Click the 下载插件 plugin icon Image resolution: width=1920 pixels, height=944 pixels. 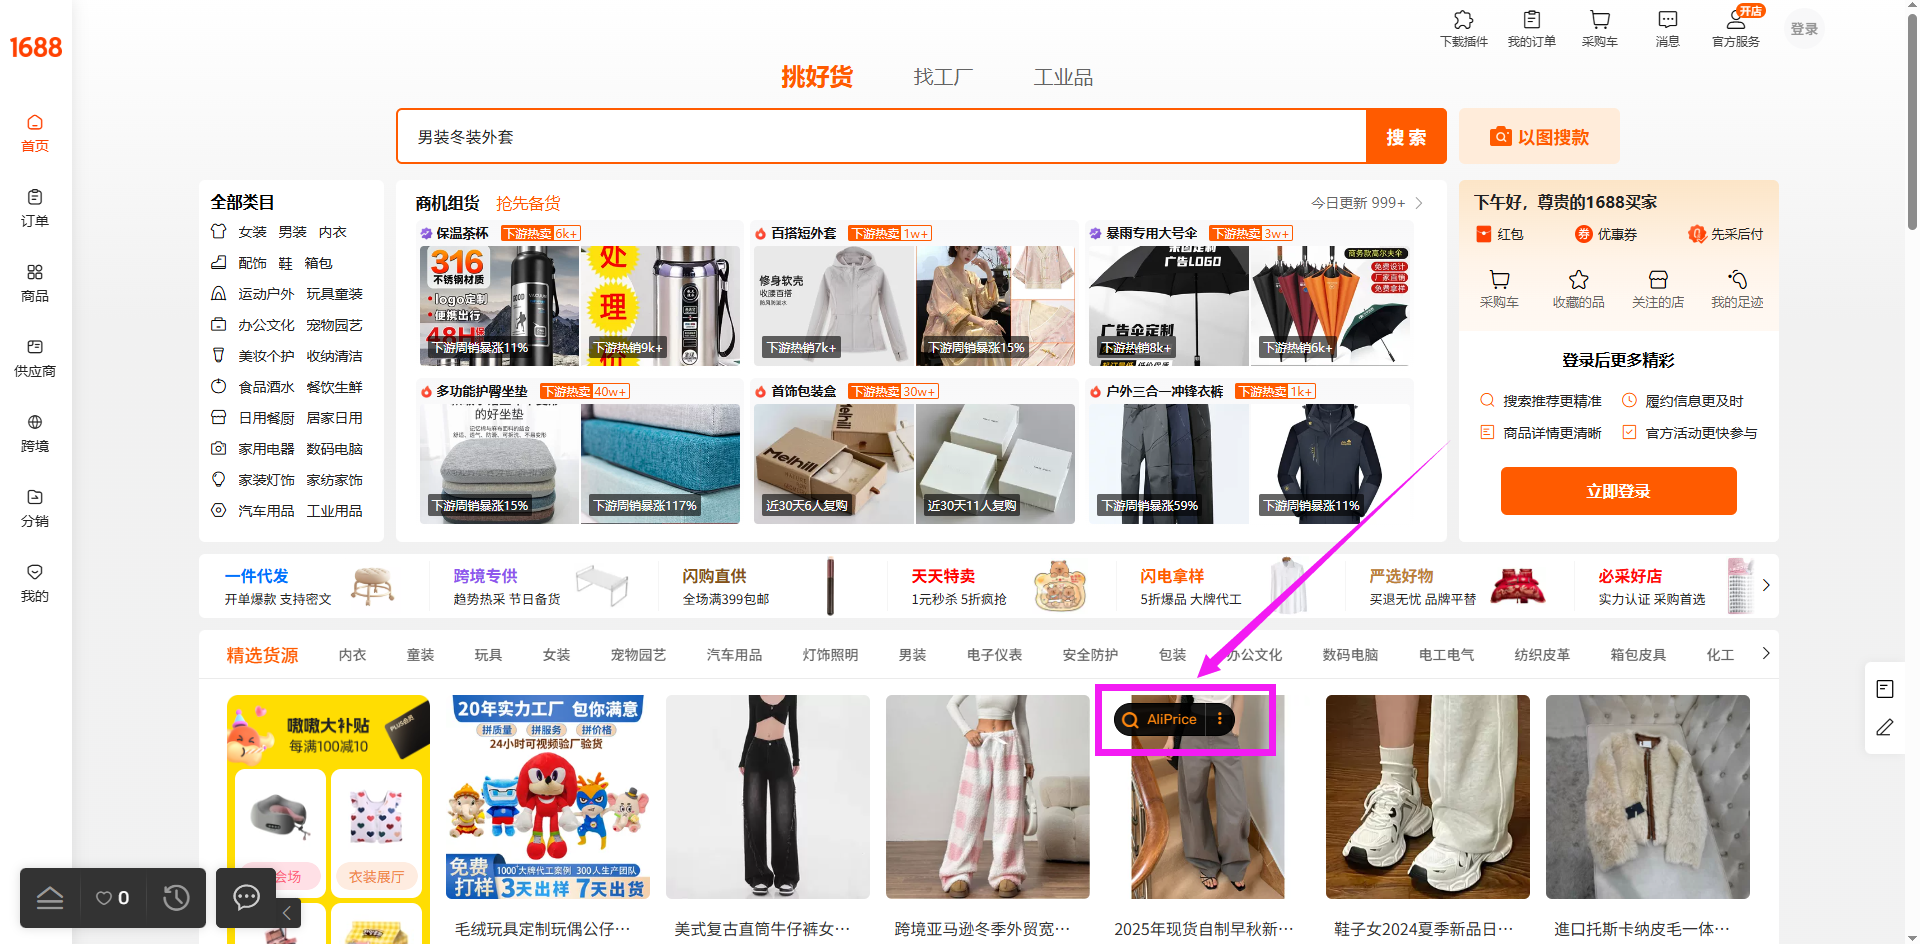(x=1464, y=28)
